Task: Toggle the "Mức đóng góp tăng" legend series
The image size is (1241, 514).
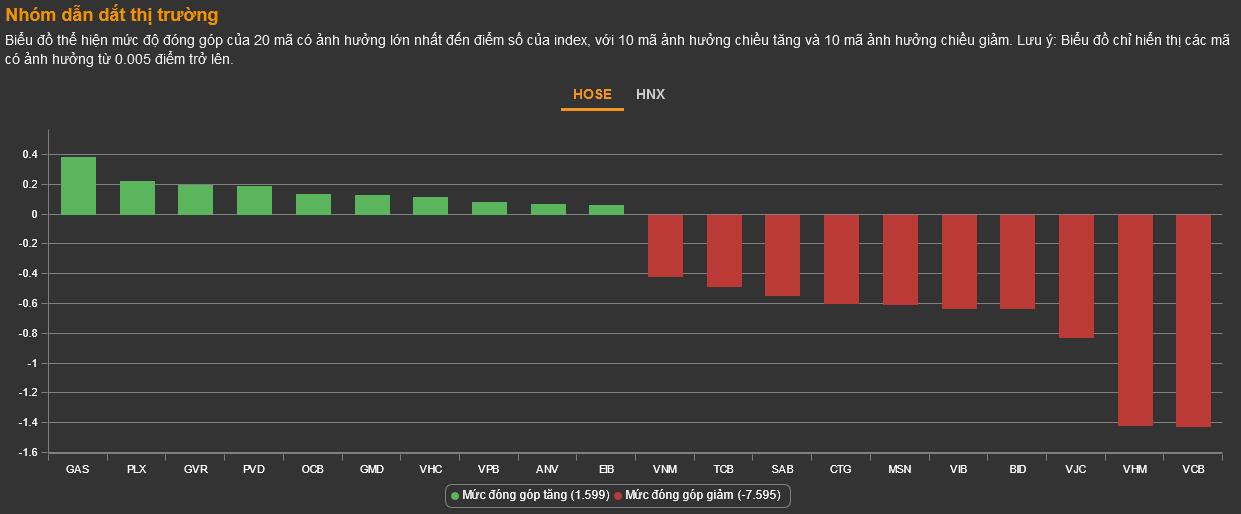Action: tap(534, 495)
